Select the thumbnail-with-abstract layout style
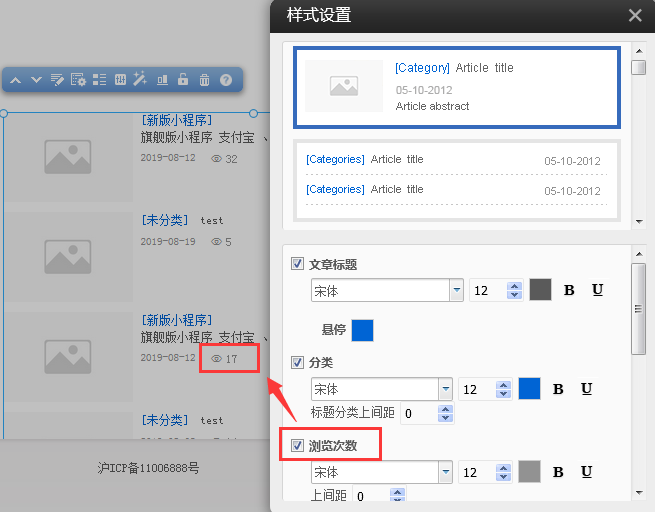This screenshot has width=655, height=512. pyautogui.click(x=456, y=87)
